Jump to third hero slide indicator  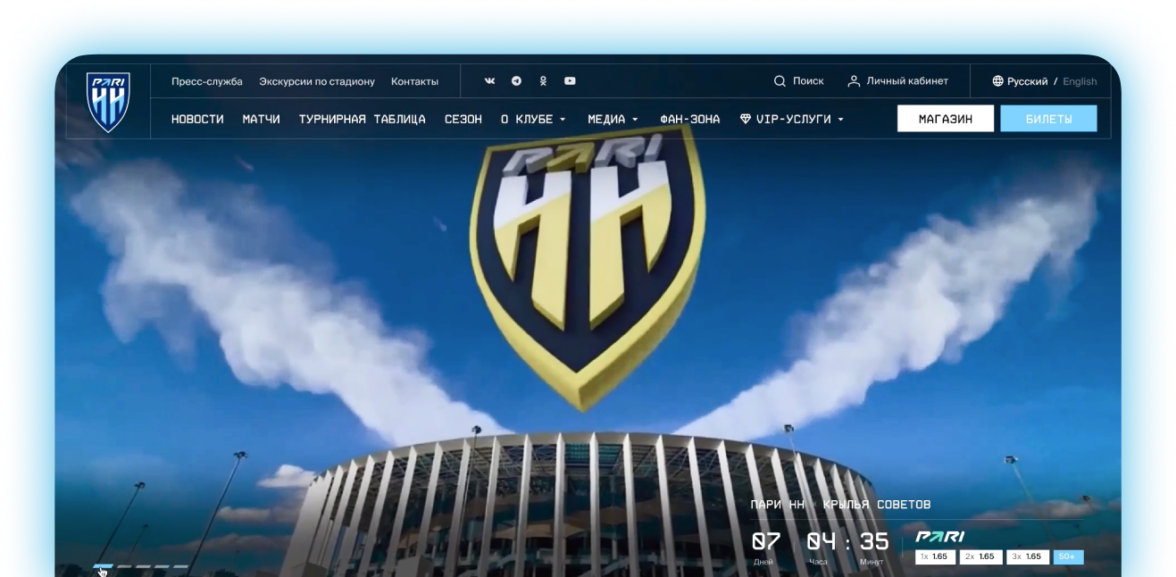pyautogui.click(x=143, y=566)
